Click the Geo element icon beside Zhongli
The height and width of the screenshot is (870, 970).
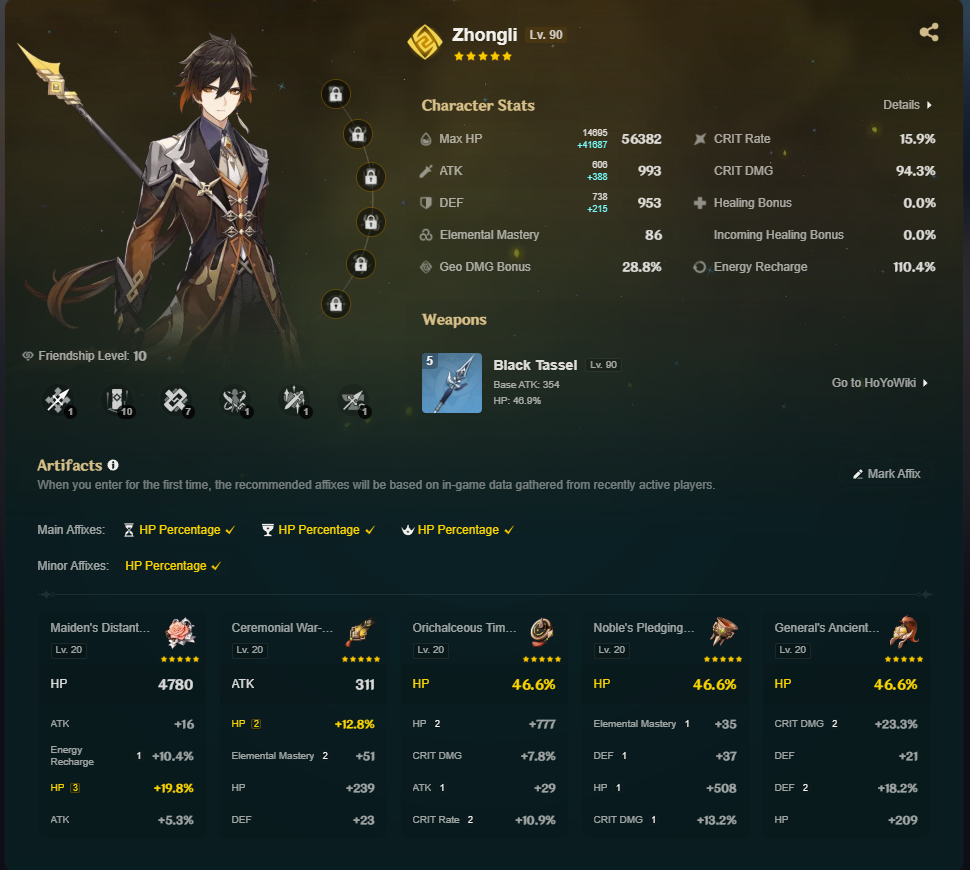click(x=425, y=42)
